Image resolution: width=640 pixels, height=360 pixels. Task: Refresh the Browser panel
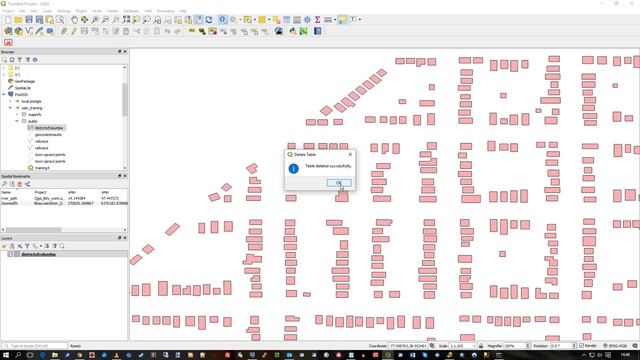12,60
